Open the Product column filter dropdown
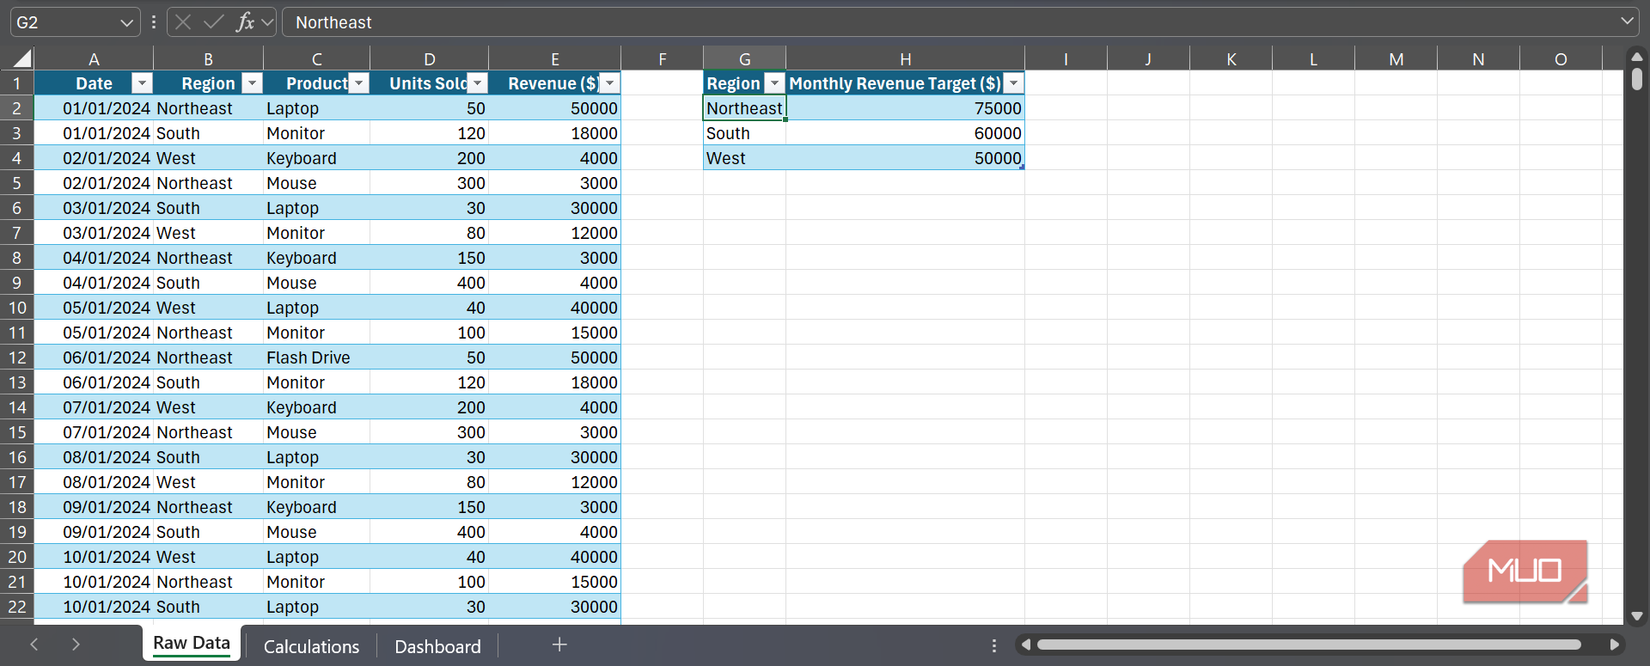This screenshot has height=666, width=1650. pyautogui.click(x=359, y=84)
